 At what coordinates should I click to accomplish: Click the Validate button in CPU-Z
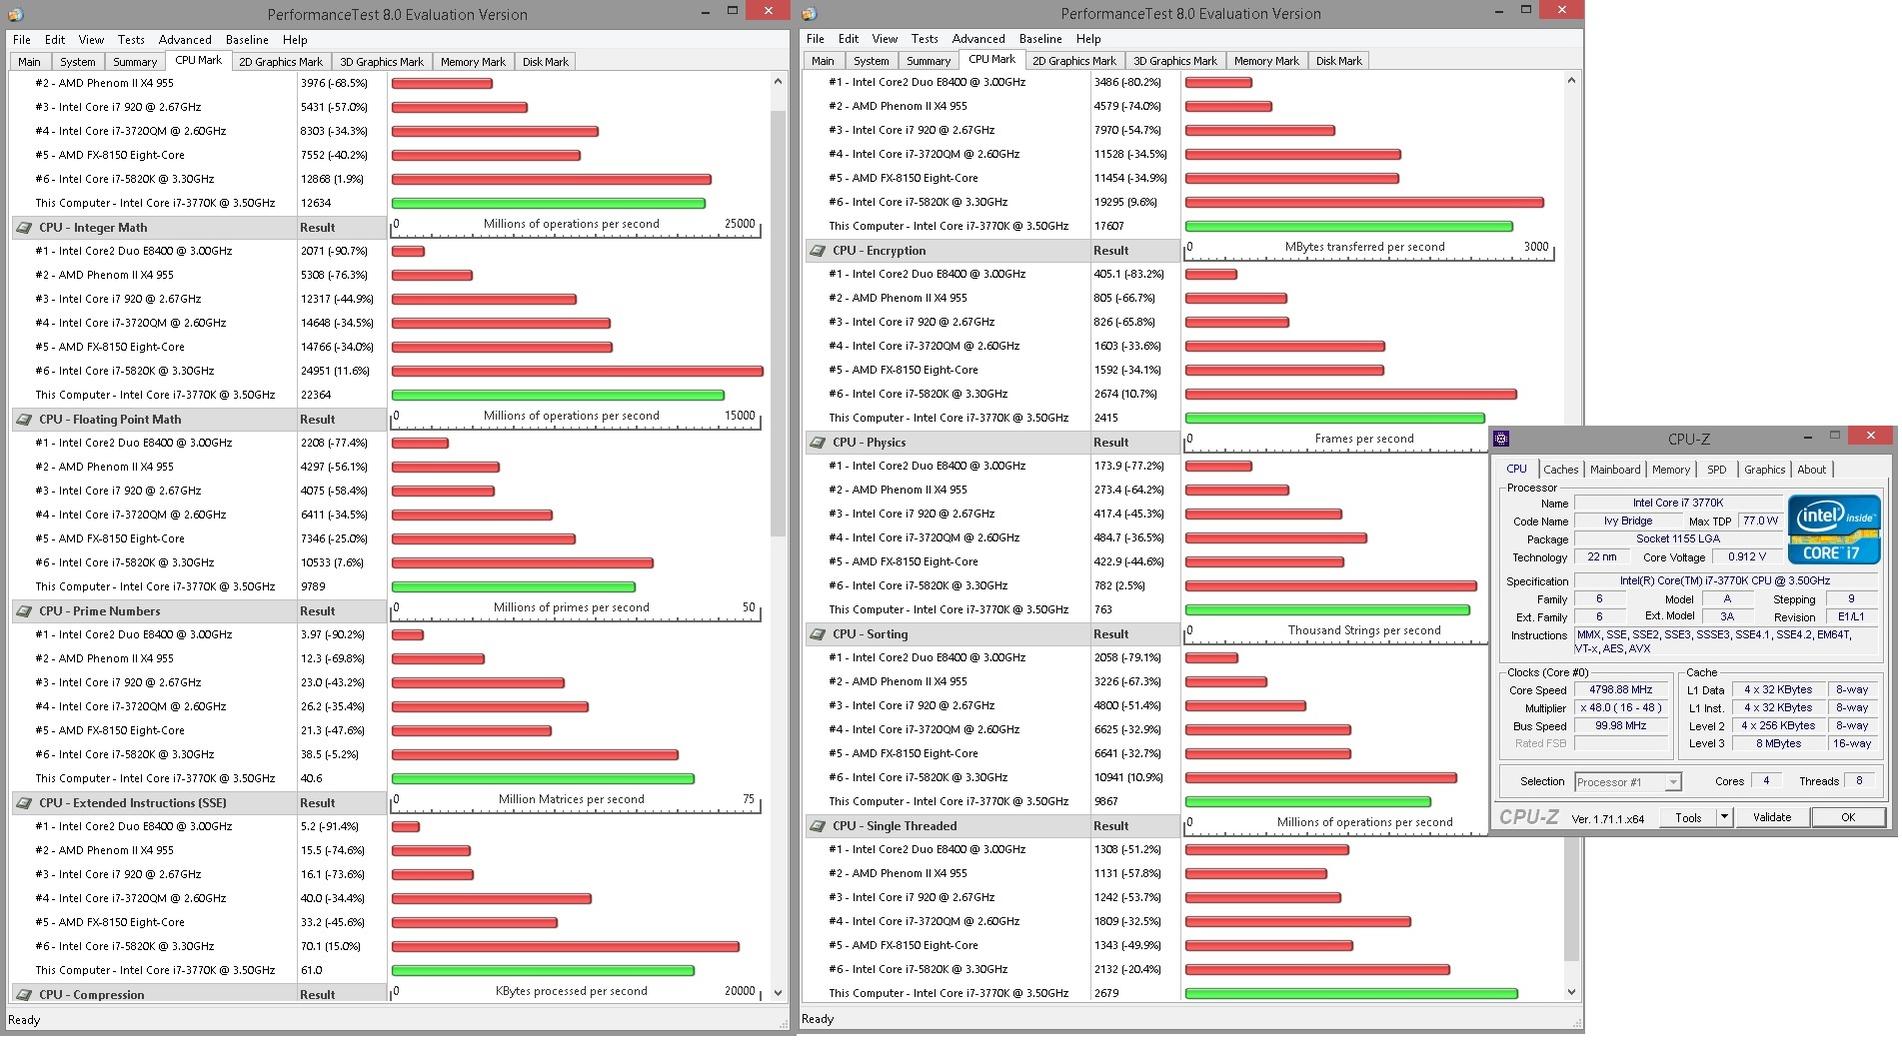1772,818
